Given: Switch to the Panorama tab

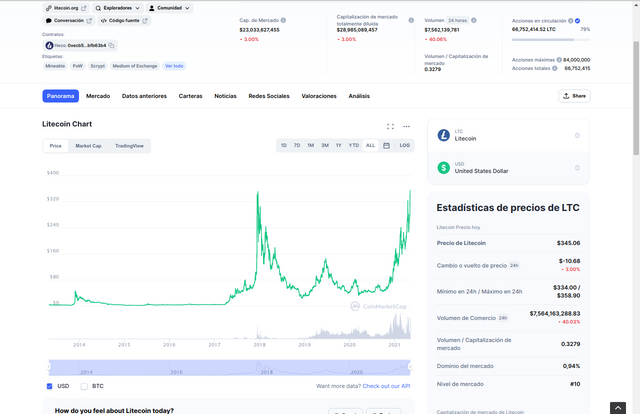Looking at the screenshot, I should point(60,96).
